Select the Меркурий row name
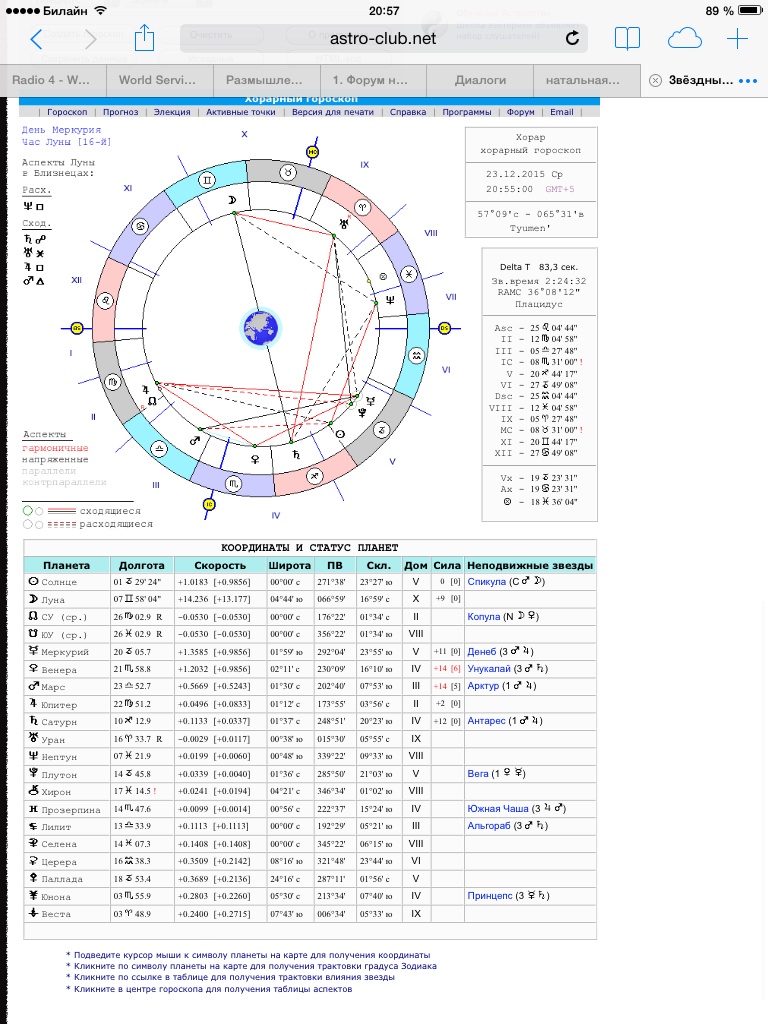 point(65,652)
